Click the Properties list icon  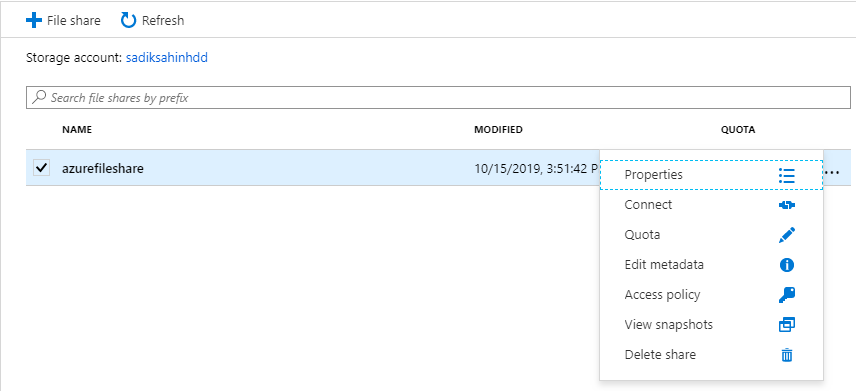pyautogui.click(x=787, y=175)
